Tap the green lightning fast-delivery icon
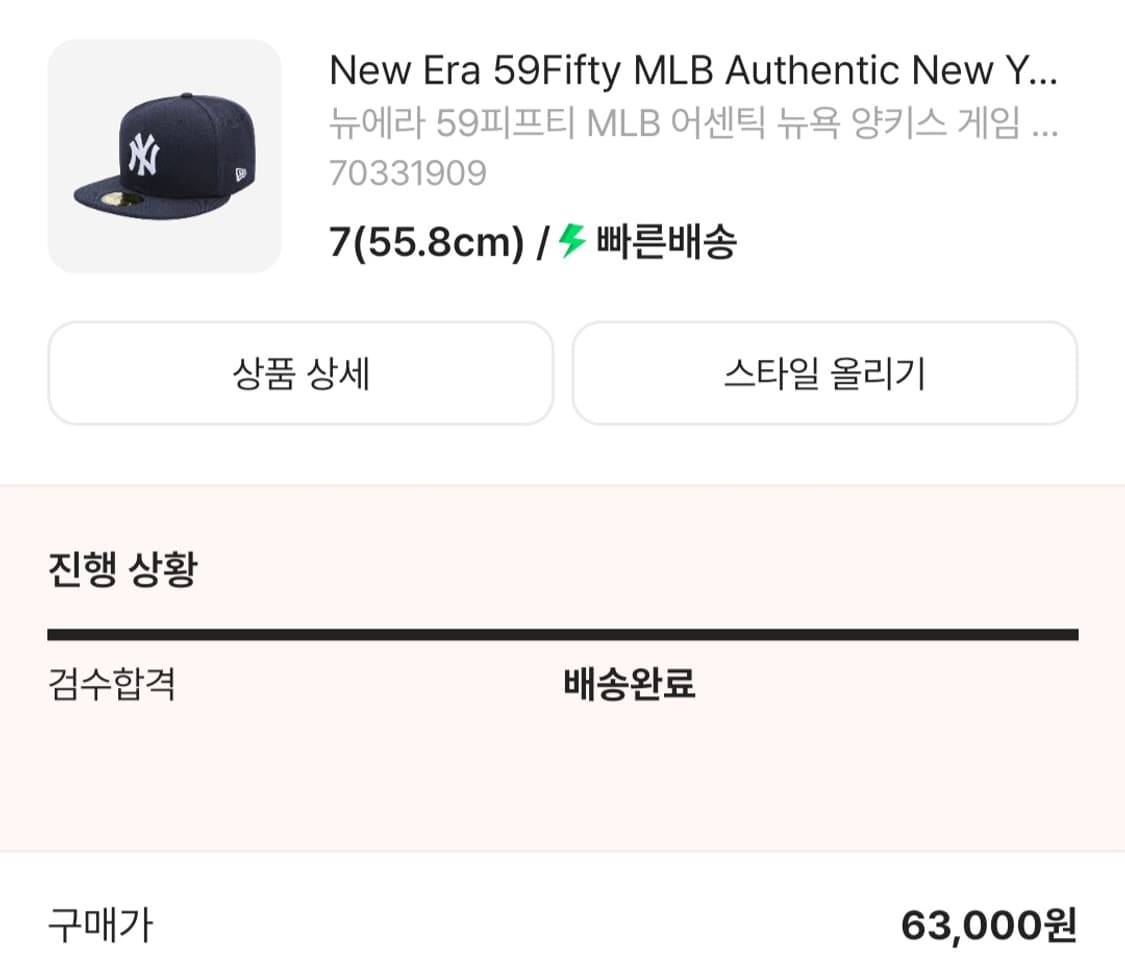Screen dimensions: 1125x968 pos(572,241)
